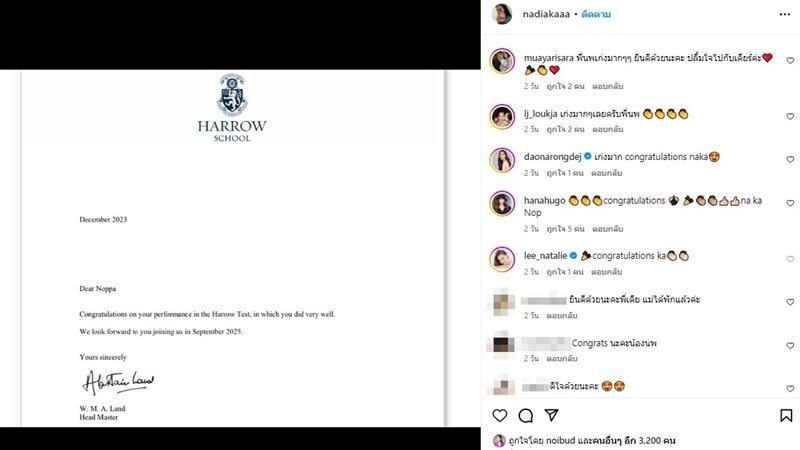800x450 pixels.
Task: Reply to hanahugo's comment
Action: click(608, 229)
